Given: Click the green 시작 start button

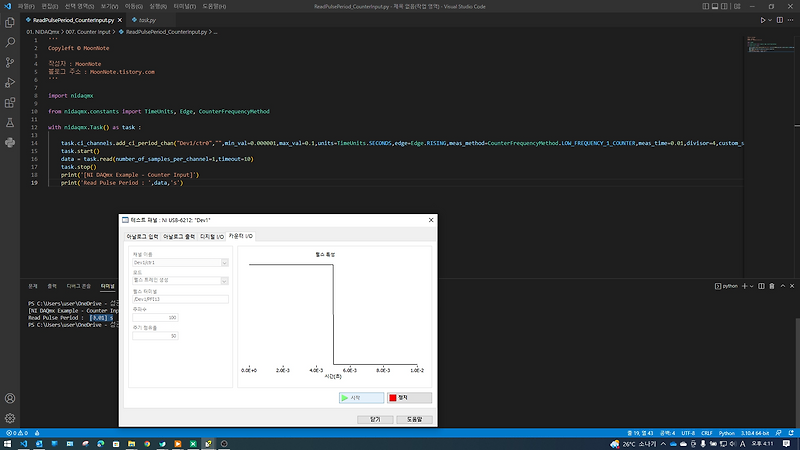Looking at the screenshot, I should 361,397.
